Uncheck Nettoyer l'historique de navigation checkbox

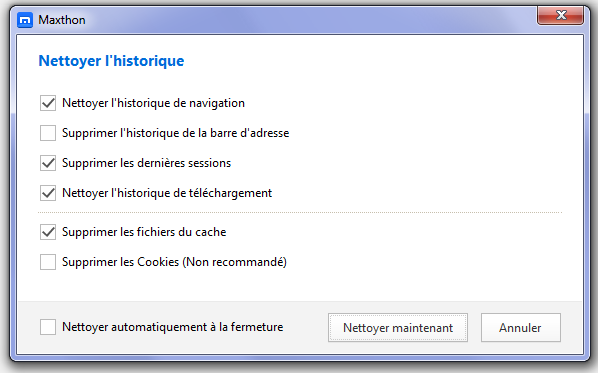[x=48, y=103]
